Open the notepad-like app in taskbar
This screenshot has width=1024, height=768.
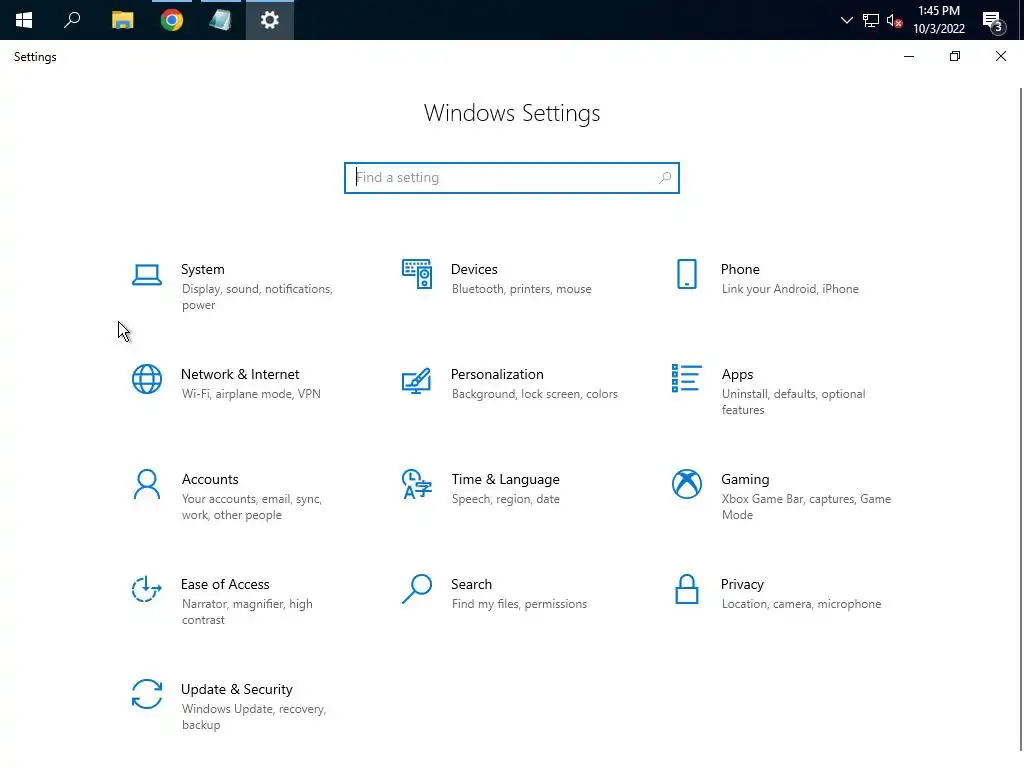pyautogui.click(x=221, y=20)
